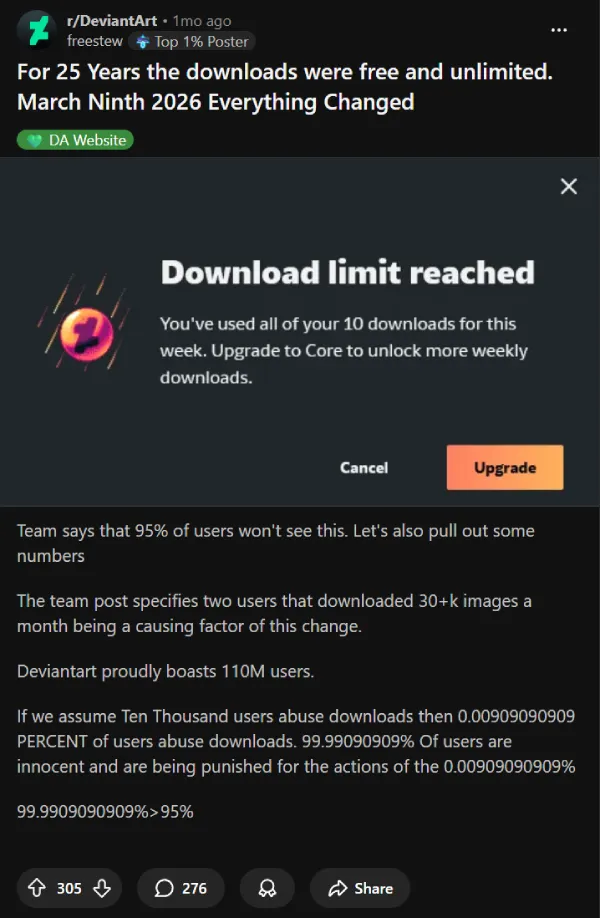Open the post title about free downloads

coord(284,87)
